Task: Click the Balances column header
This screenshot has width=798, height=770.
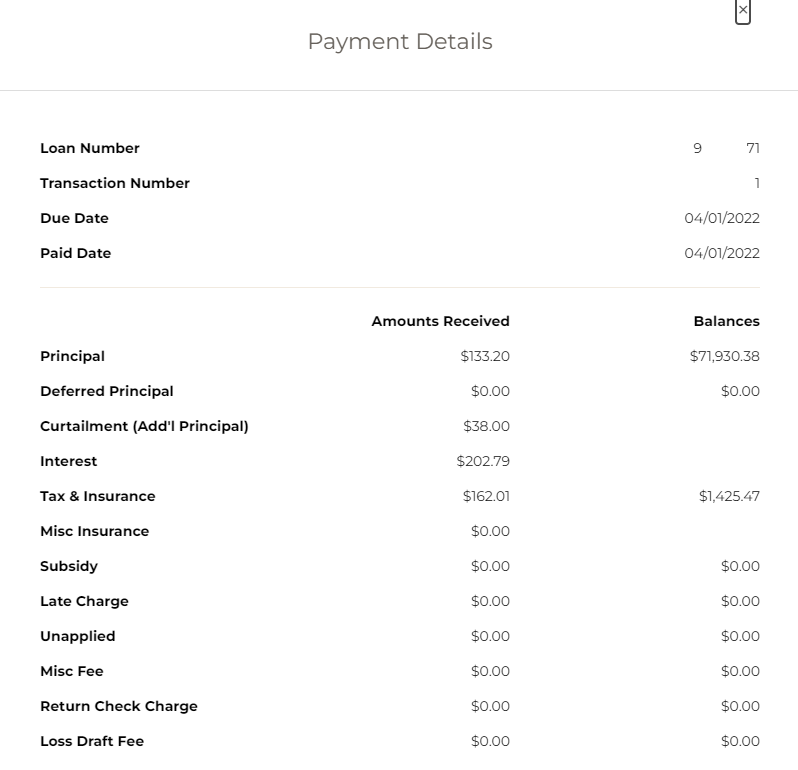Action: pyautogui.click(x=726, y=321)
